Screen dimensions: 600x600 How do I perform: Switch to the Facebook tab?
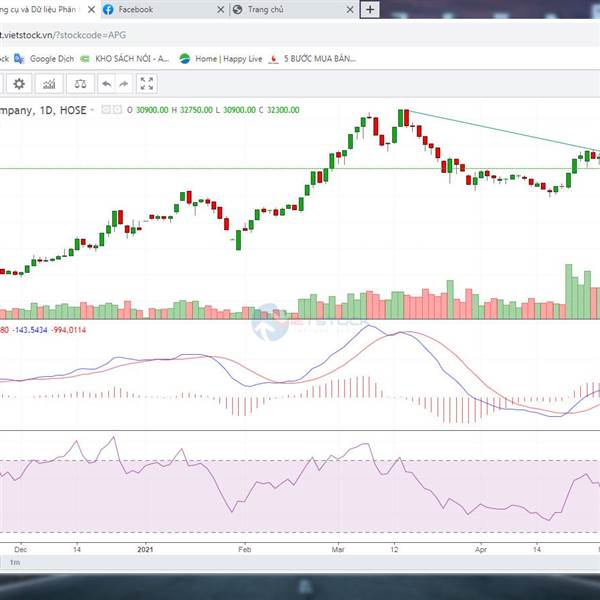pyautogui.click(x=150, y=9)
